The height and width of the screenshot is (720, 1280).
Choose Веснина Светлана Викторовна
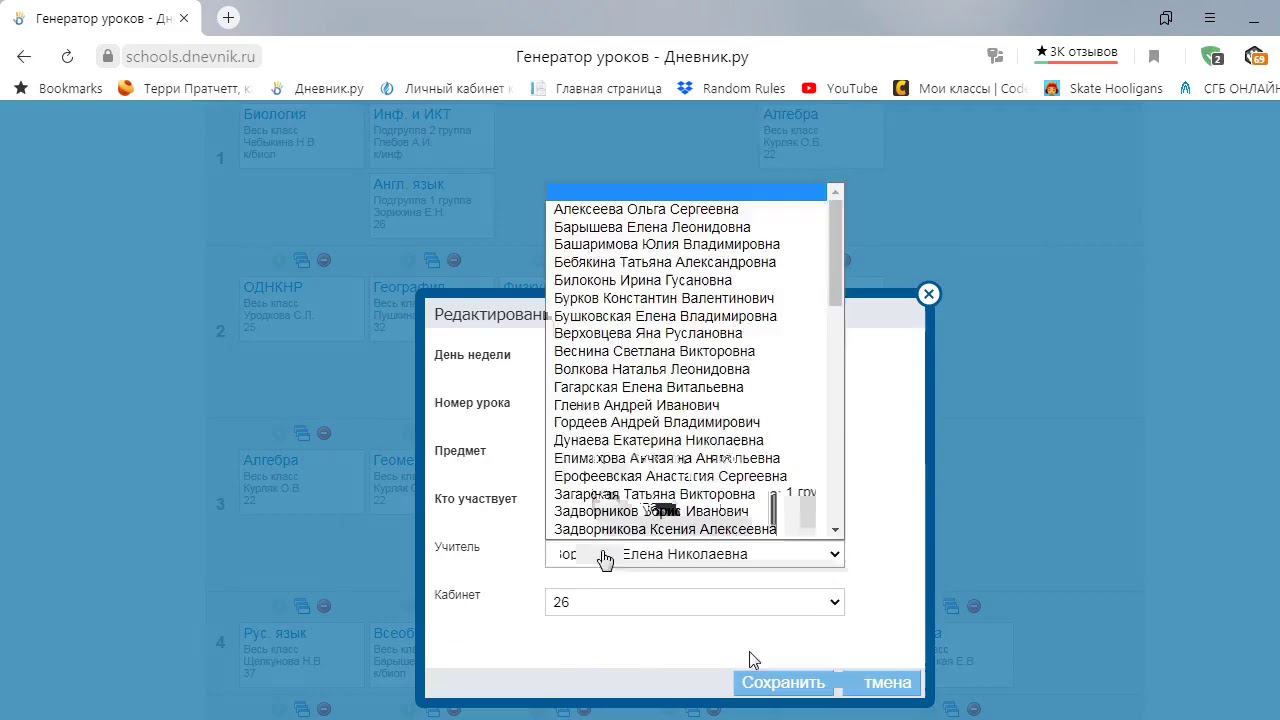(x=687, y=351)
